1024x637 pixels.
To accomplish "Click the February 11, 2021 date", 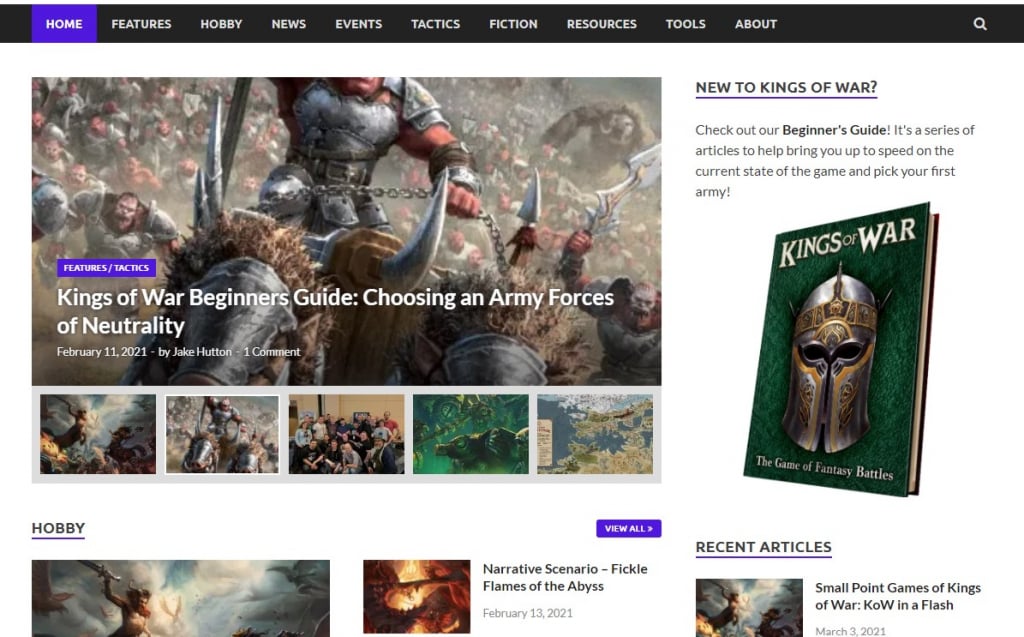I will [102, 351].
